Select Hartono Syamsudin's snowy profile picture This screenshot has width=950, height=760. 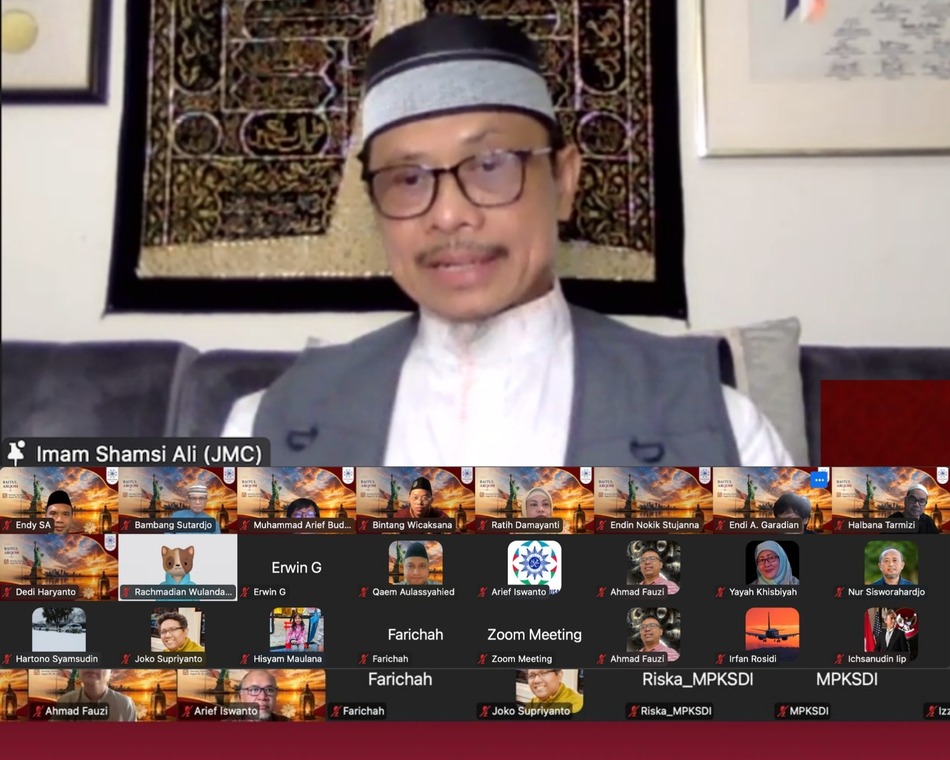59,629
